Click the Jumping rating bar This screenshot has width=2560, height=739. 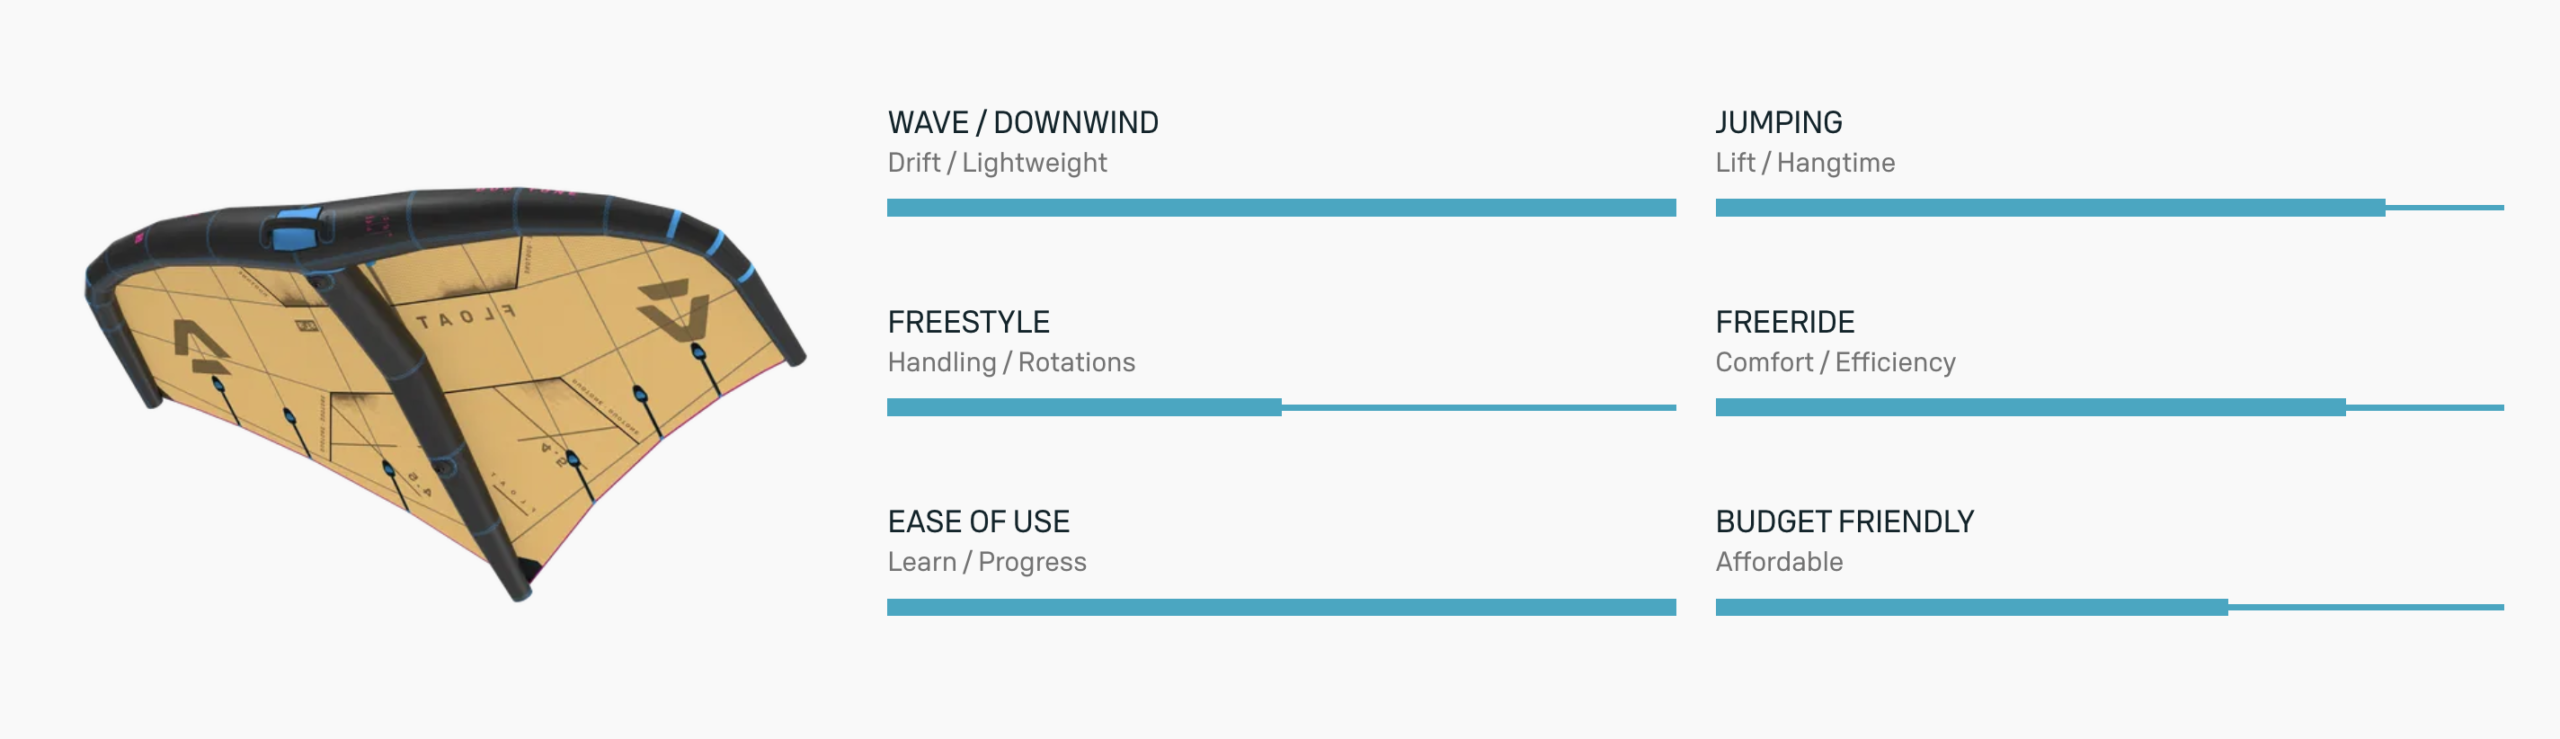click(x=2109, y=208)
